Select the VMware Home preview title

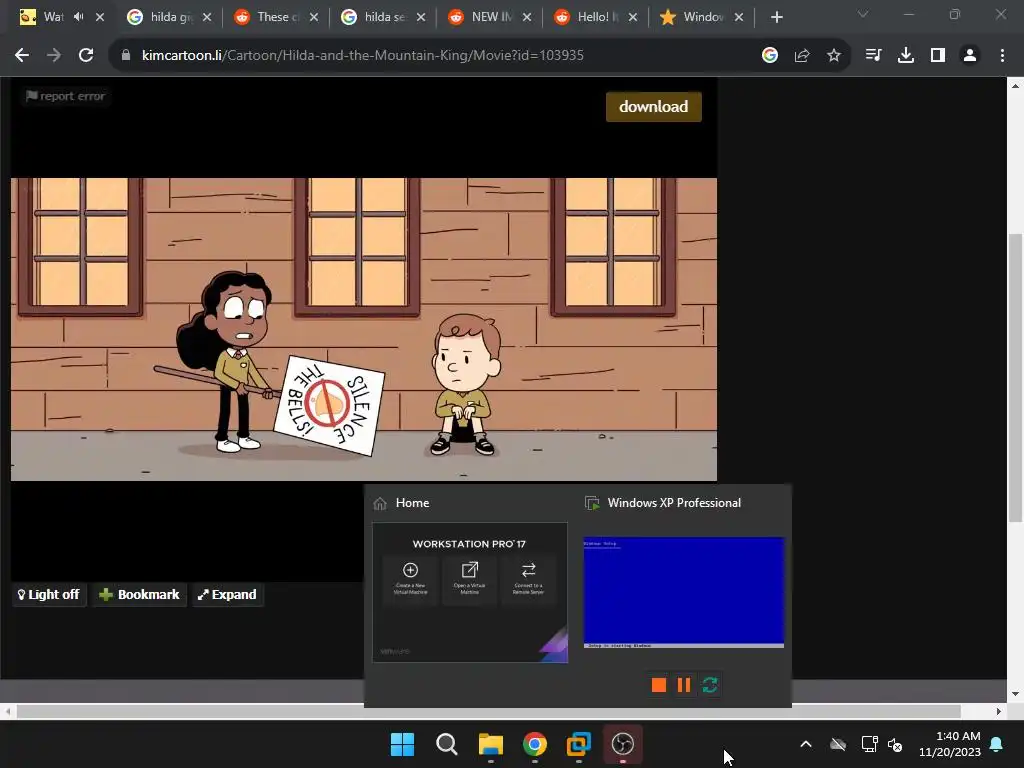tap(413, 503)
